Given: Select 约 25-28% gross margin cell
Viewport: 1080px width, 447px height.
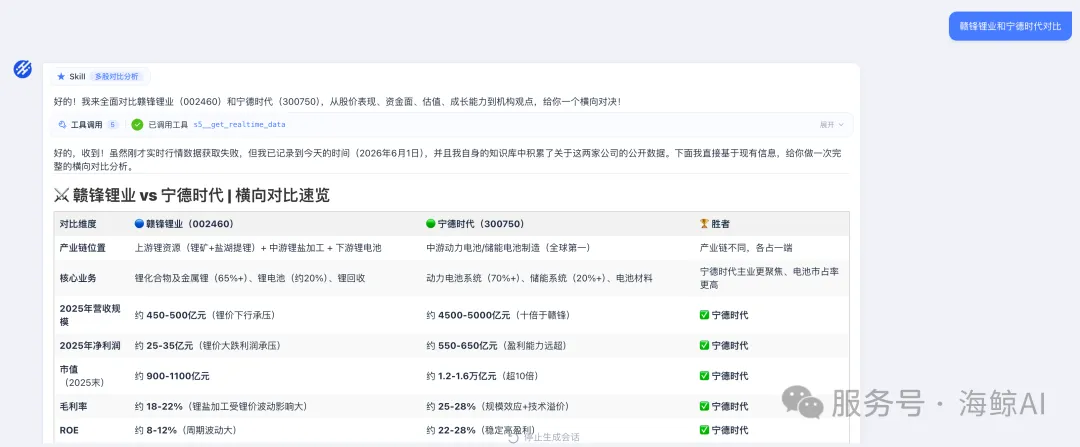Looking at the screenshot, I should (x=498, y=406).
